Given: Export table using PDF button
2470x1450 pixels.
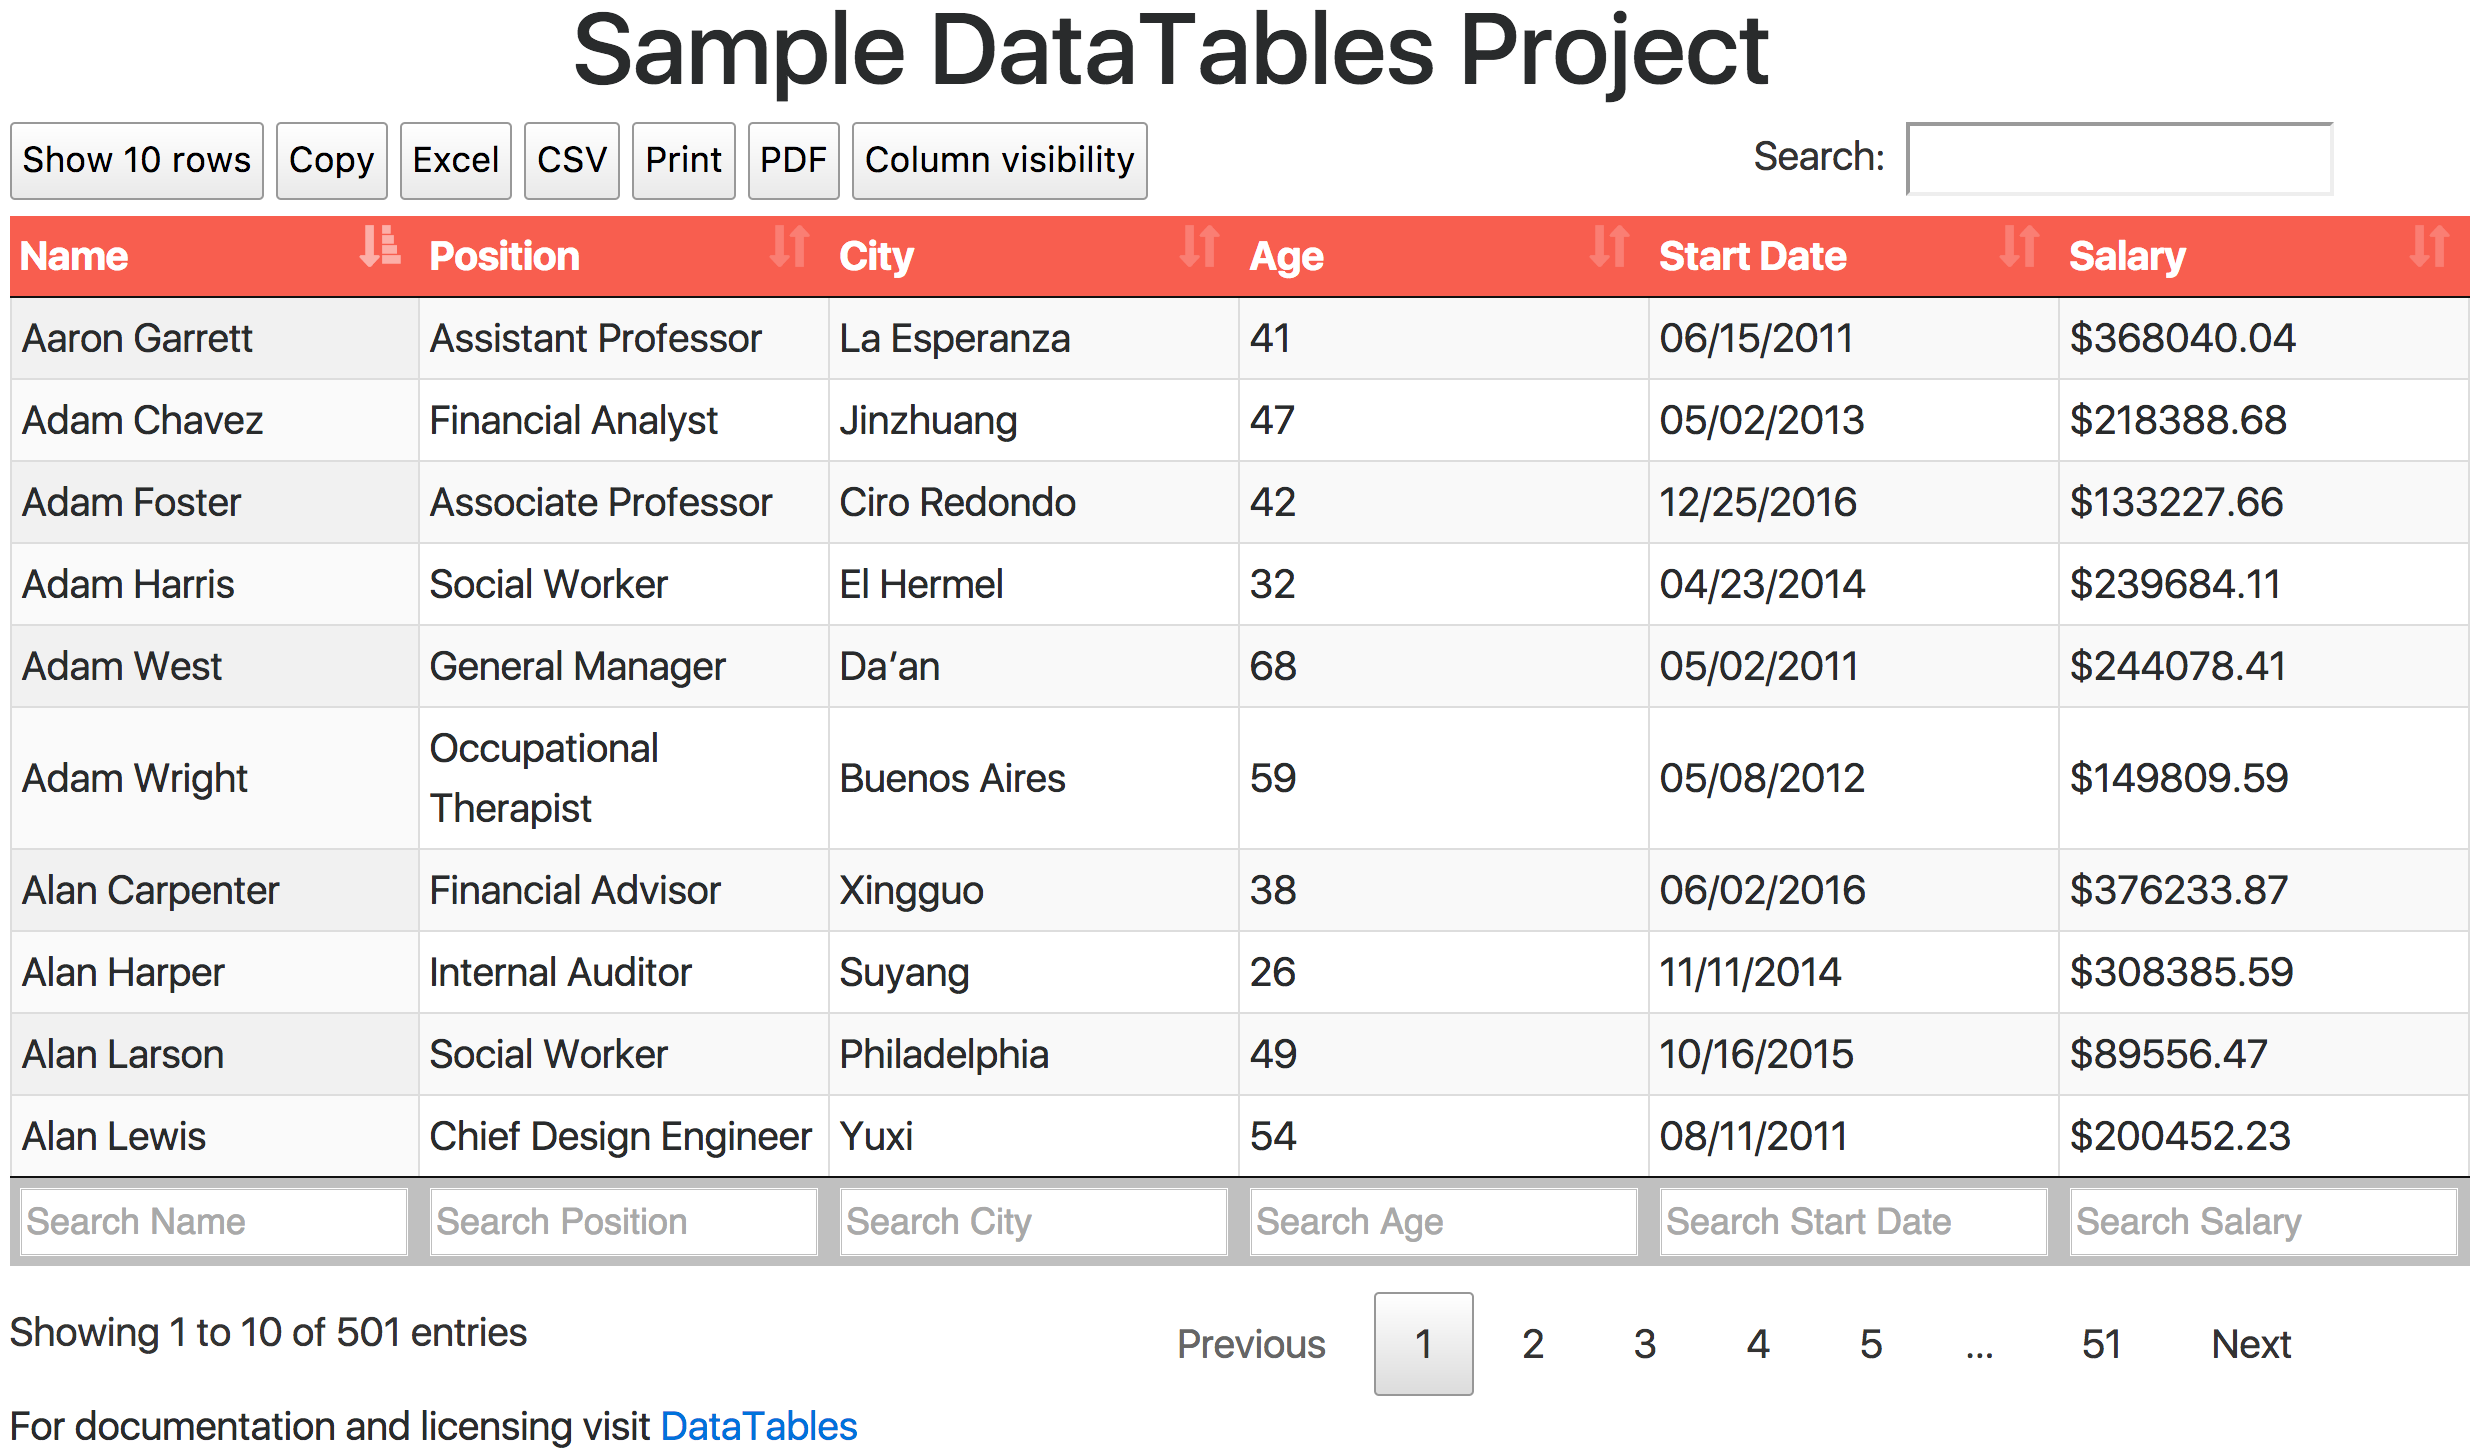Looking at the screenshot, I should coord(793,160).
